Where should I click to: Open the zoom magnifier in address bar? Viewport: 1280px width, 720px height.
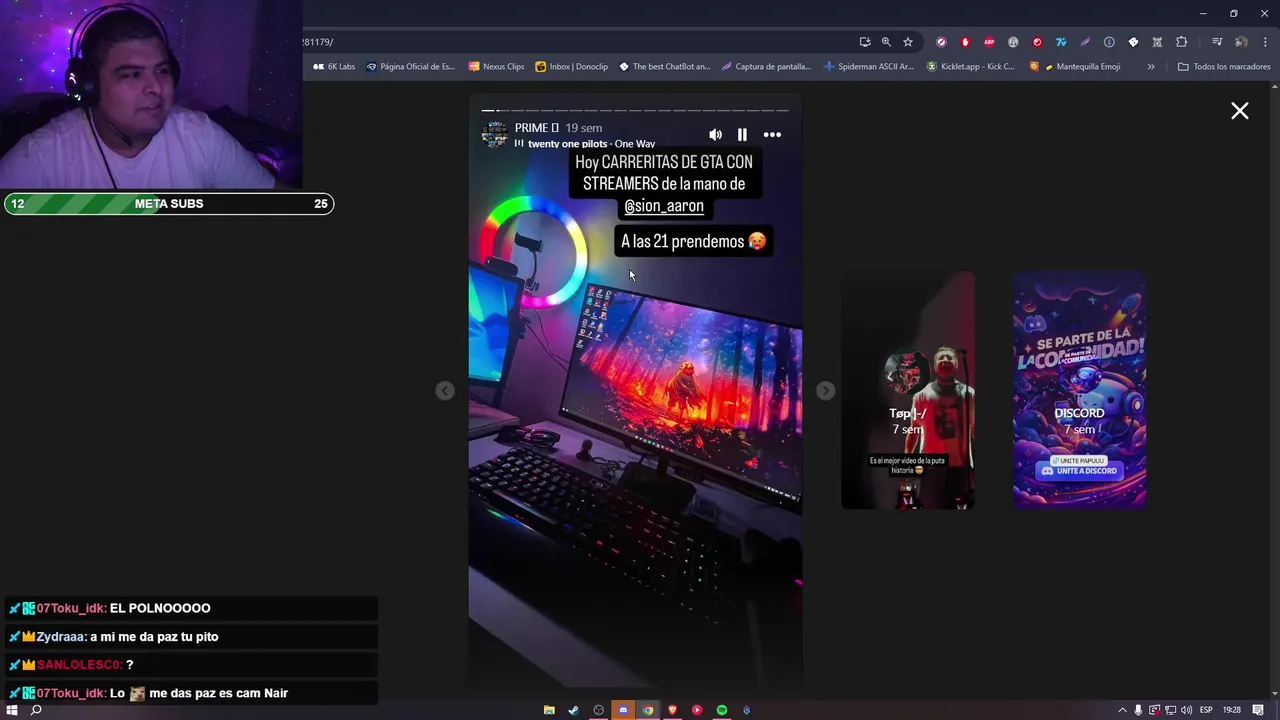pos(886,42)
